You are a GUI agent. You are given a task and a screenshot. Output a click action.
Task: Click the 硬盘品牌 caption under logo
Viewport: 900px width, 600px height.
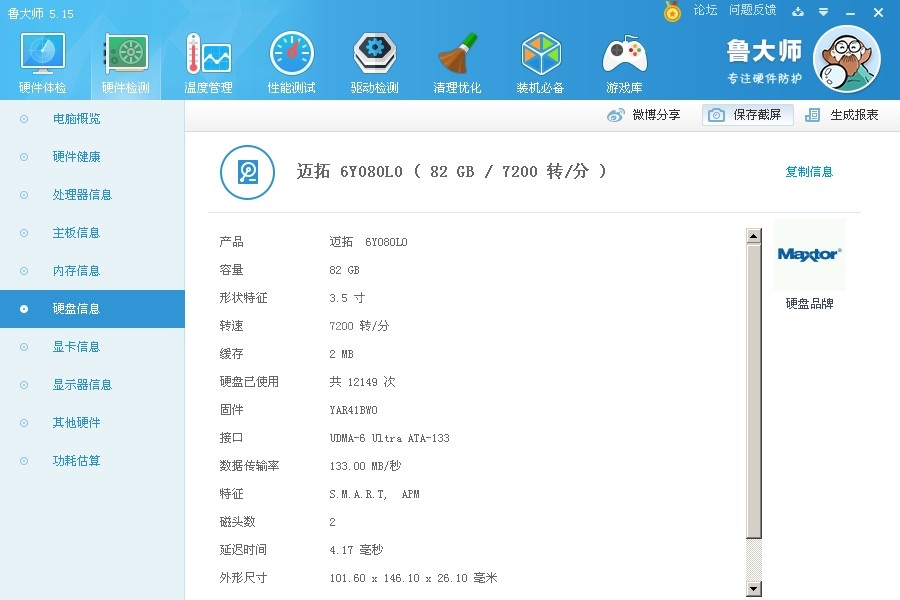click(809, 304)
